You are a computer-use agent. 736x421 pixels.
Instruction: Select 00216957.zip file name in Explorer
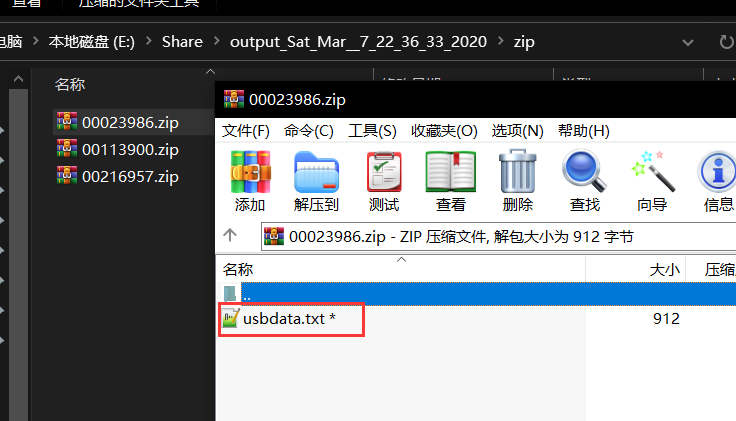(130, 177)
